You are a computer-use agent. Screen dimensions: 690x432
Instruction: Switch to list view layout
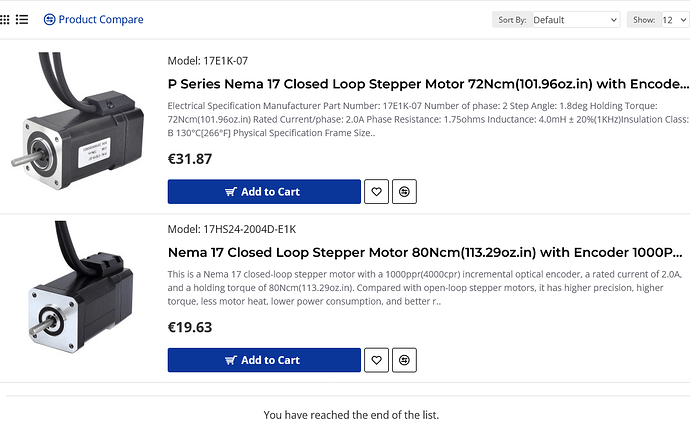coord(22,19)
